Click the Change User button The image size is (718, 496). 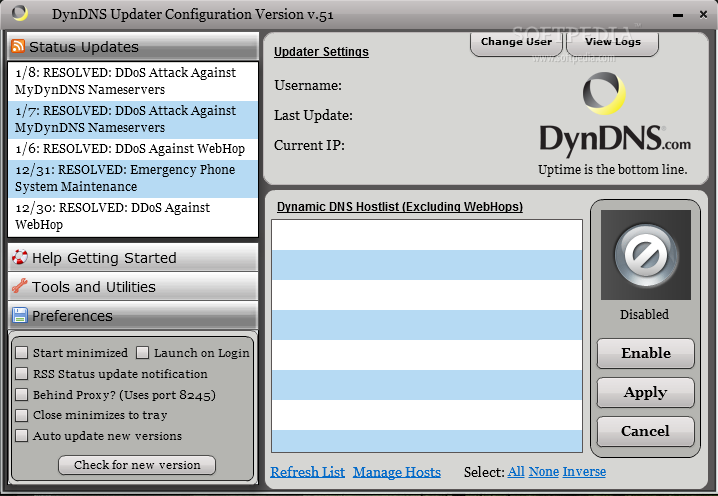pos(516,43)
